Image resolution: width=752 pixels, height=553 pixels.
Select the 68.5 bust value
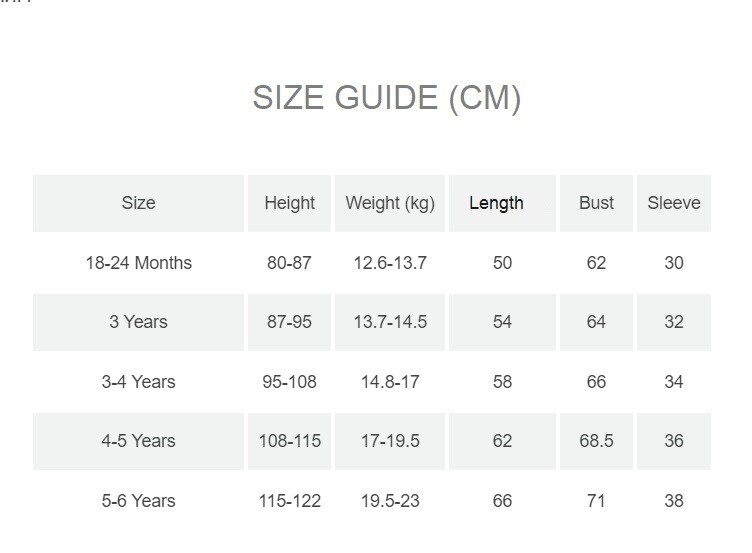(596, 441)
